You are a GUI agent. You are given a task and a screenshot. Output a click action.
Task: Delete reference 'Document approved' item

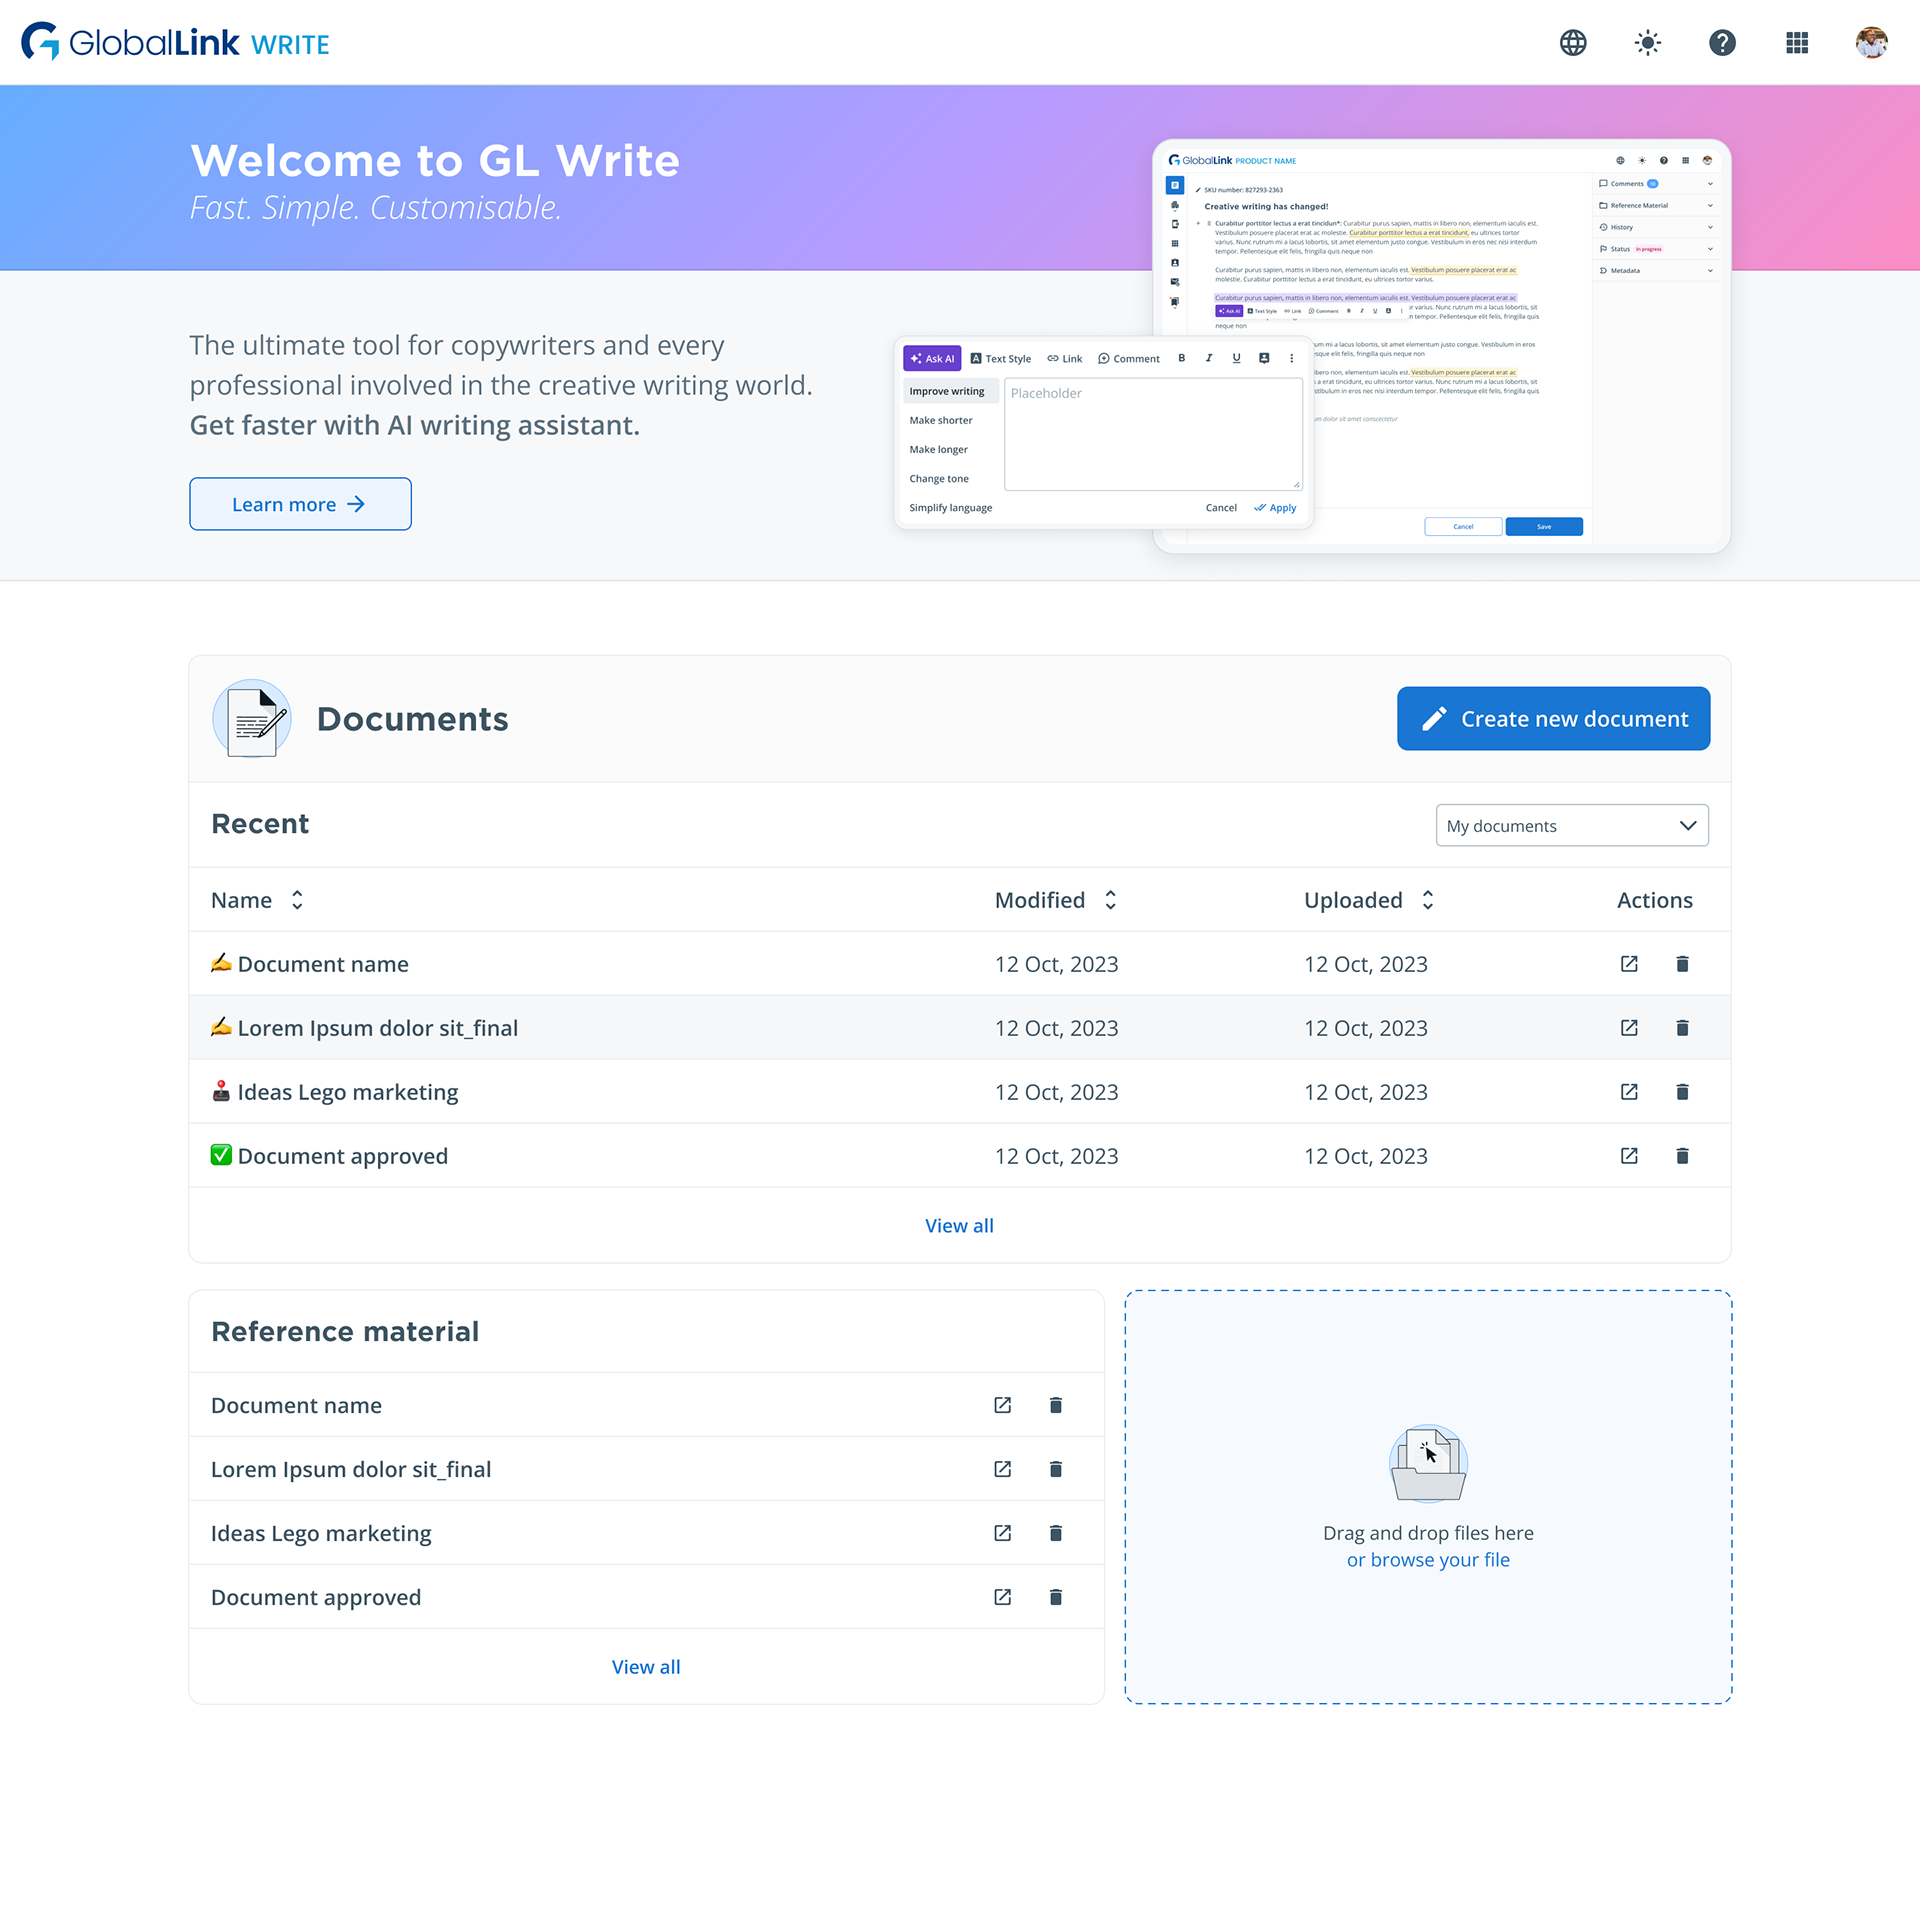[x=1055, y=1596]
